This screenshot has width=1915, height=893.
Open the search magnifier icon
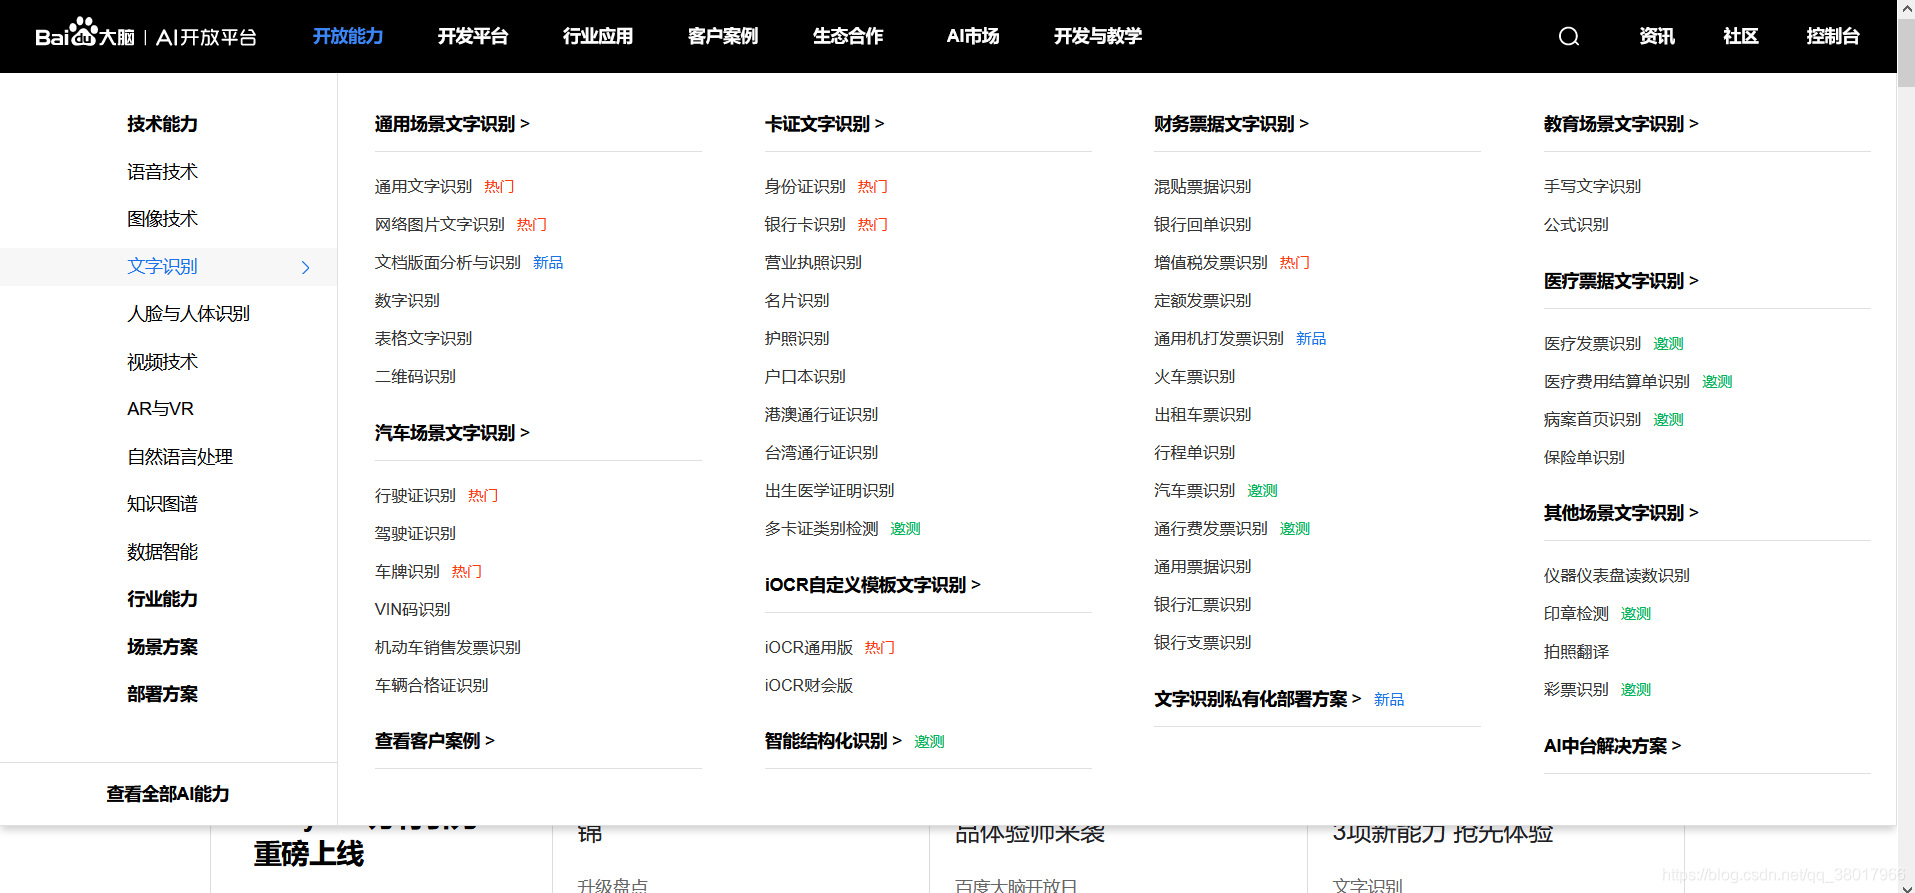(1569, 37)
